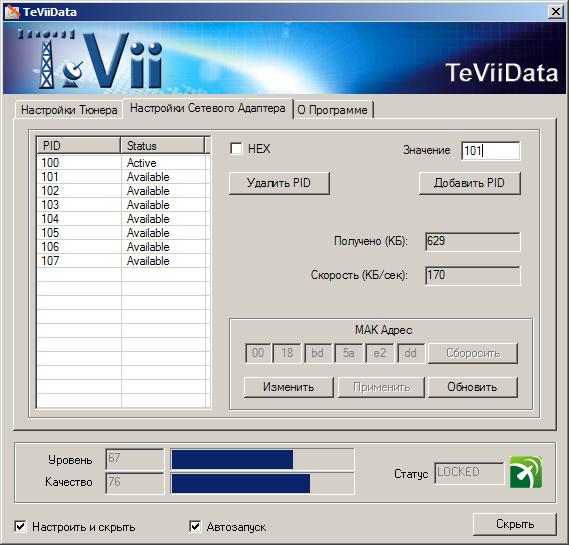Disable the Автозапуск checkbox
This screenshot has width=569, height=545.
coord(195,526)
